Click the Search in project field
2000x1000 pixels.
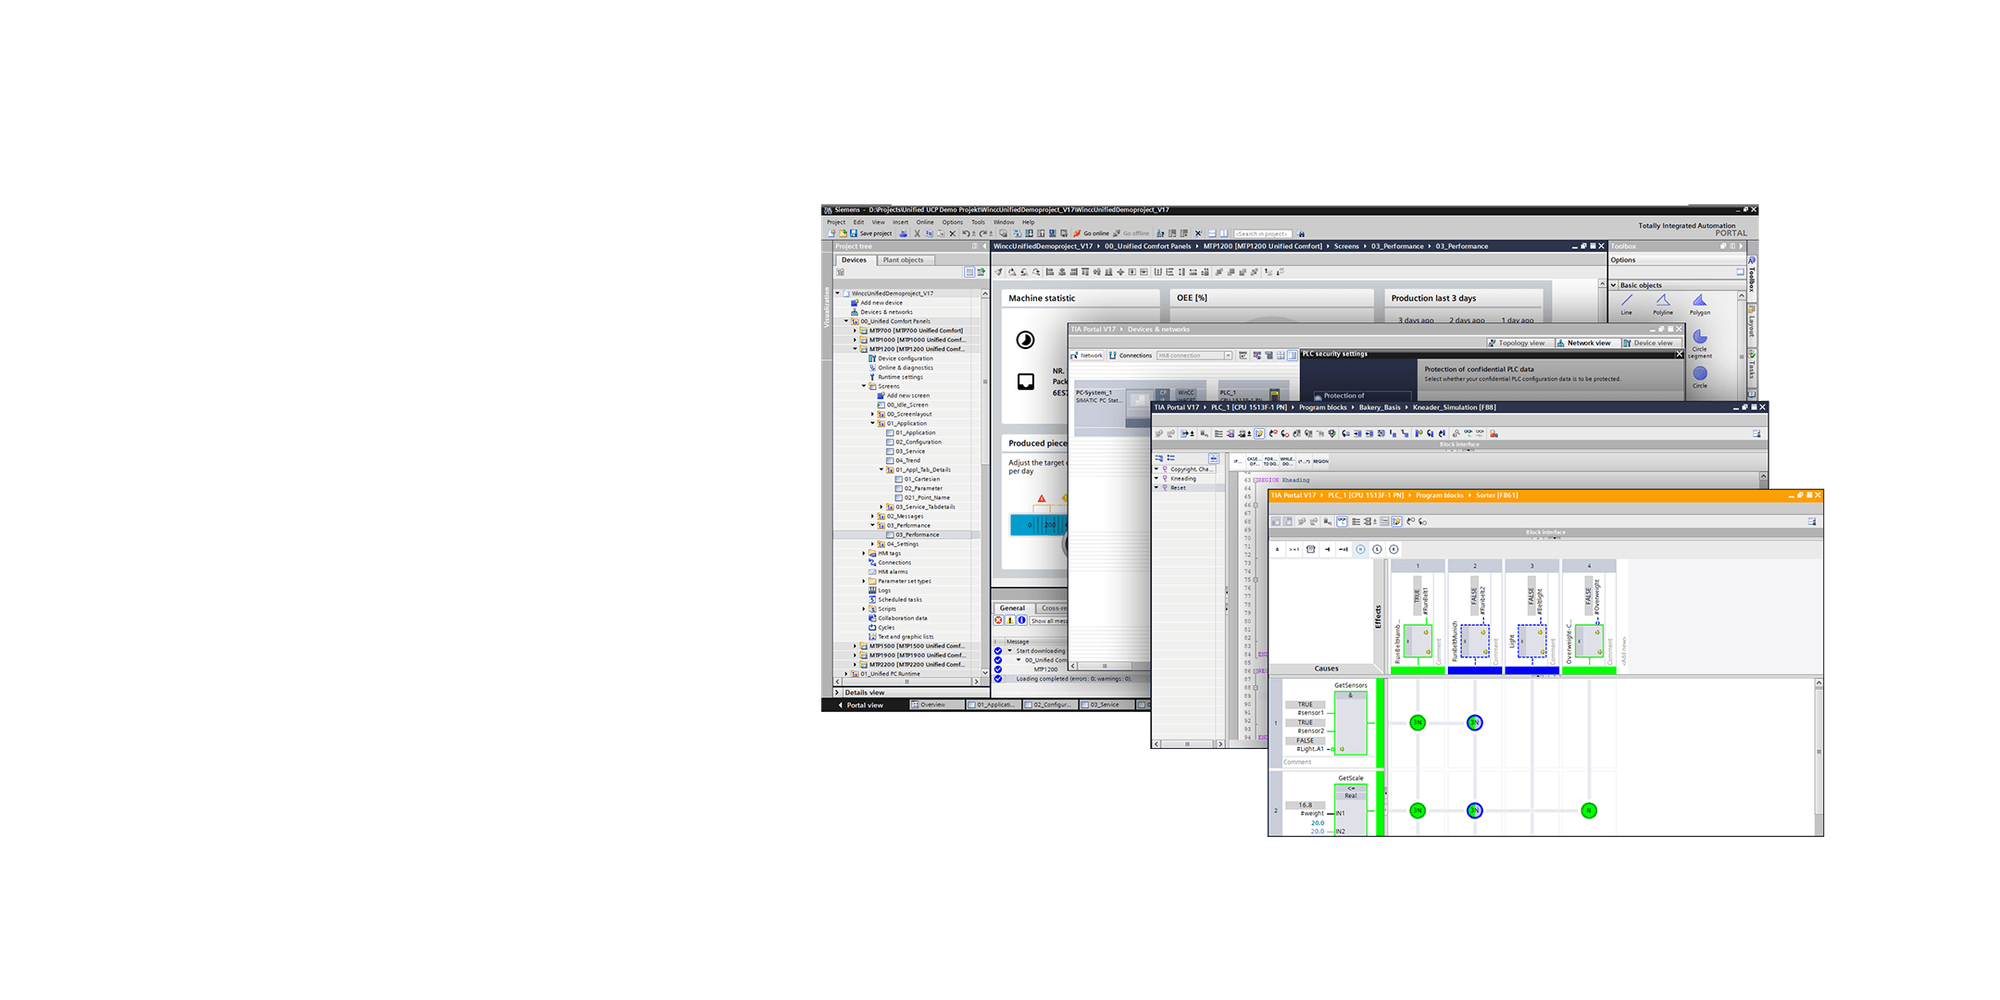click(x=1263, y=233)
